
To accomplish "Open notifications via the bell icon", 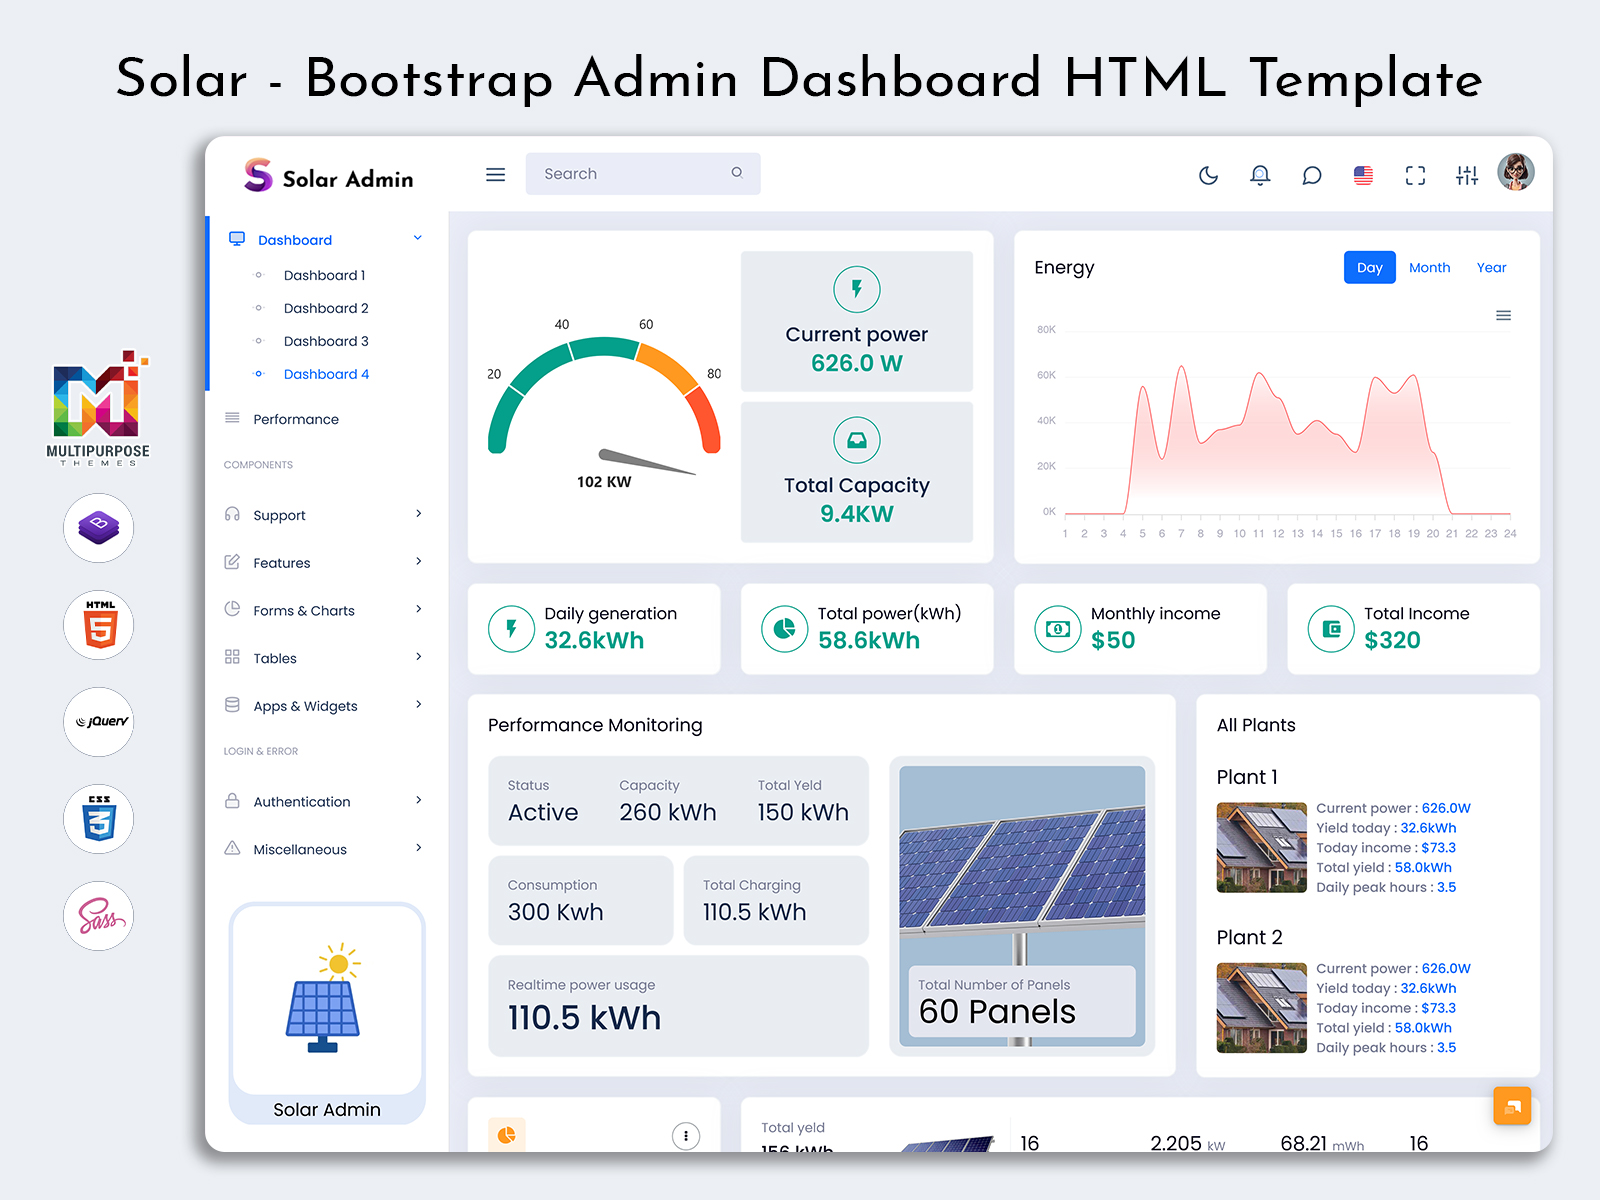I will coord(1260,174).
